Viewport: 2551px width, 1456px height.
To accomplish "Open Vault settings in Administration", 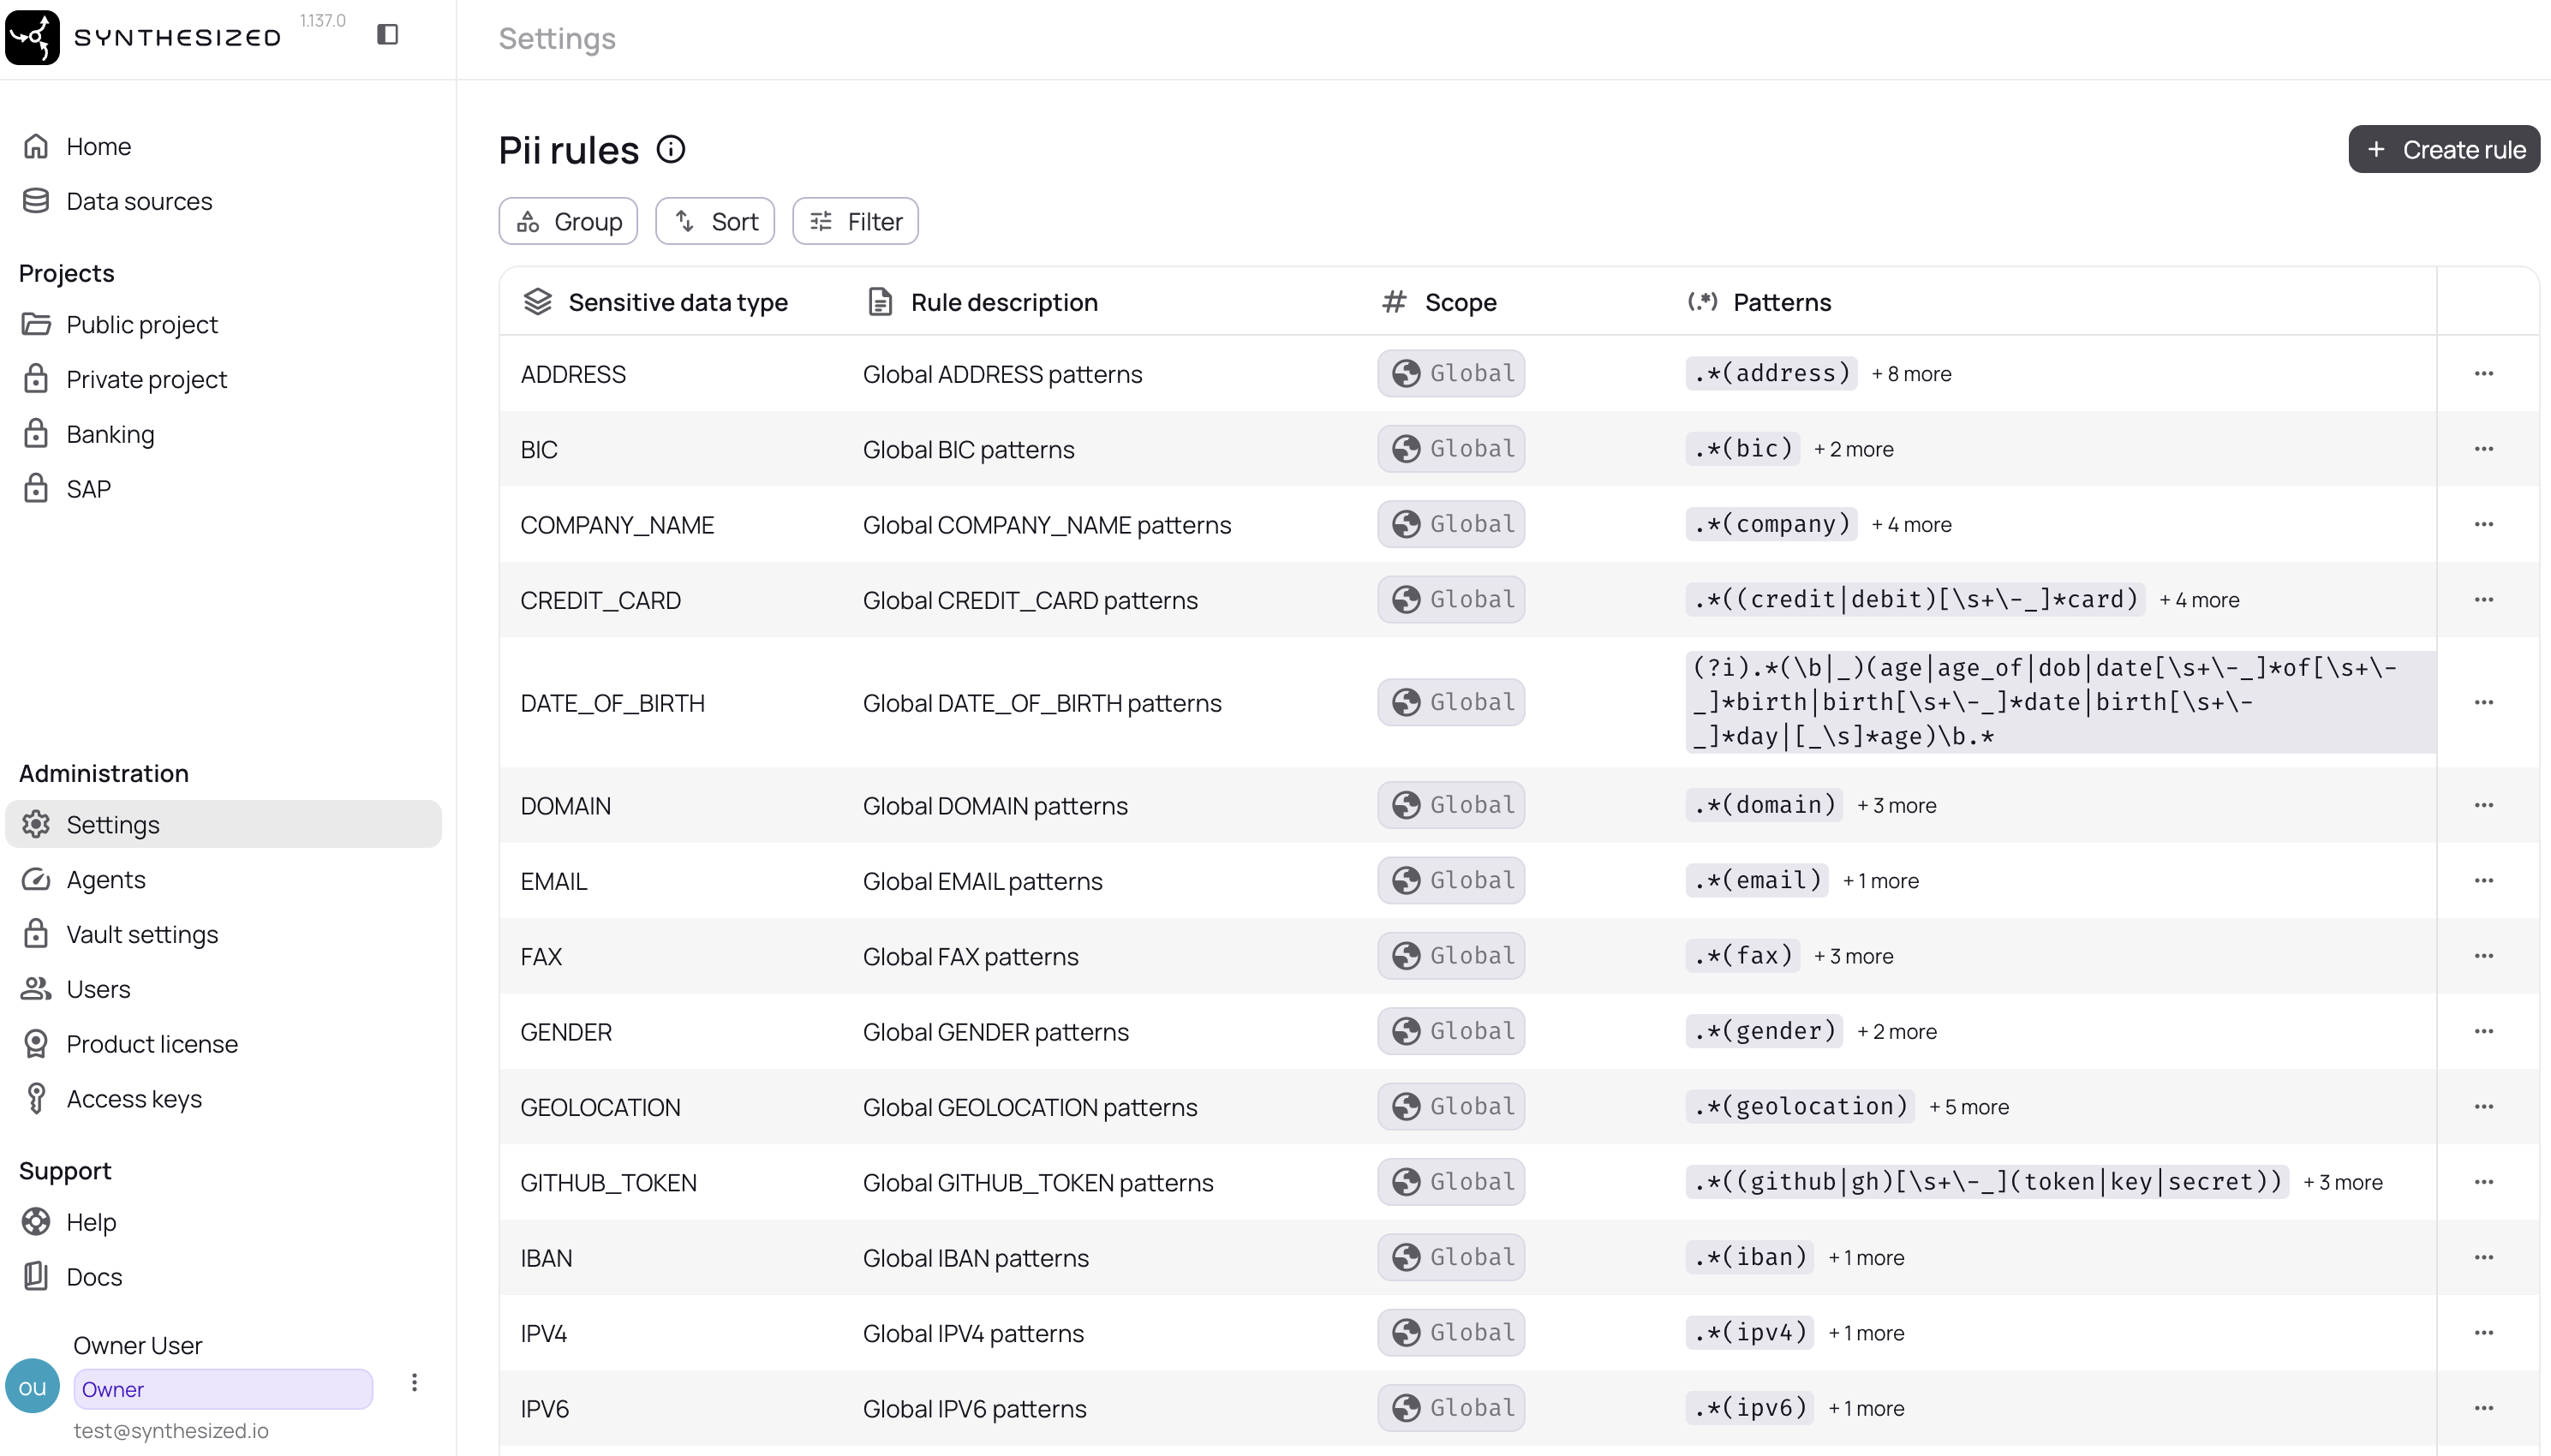I will pyautogui.click(x=142, y=934).
